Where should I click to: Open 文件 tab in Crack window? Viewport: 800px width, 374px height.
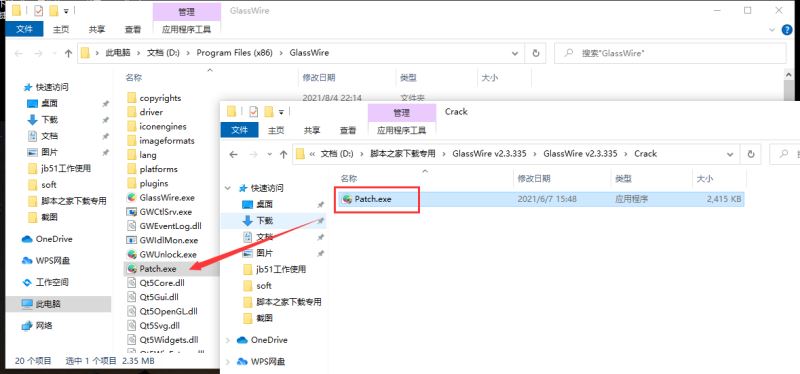pyautogui.click(x=239, y=130)
